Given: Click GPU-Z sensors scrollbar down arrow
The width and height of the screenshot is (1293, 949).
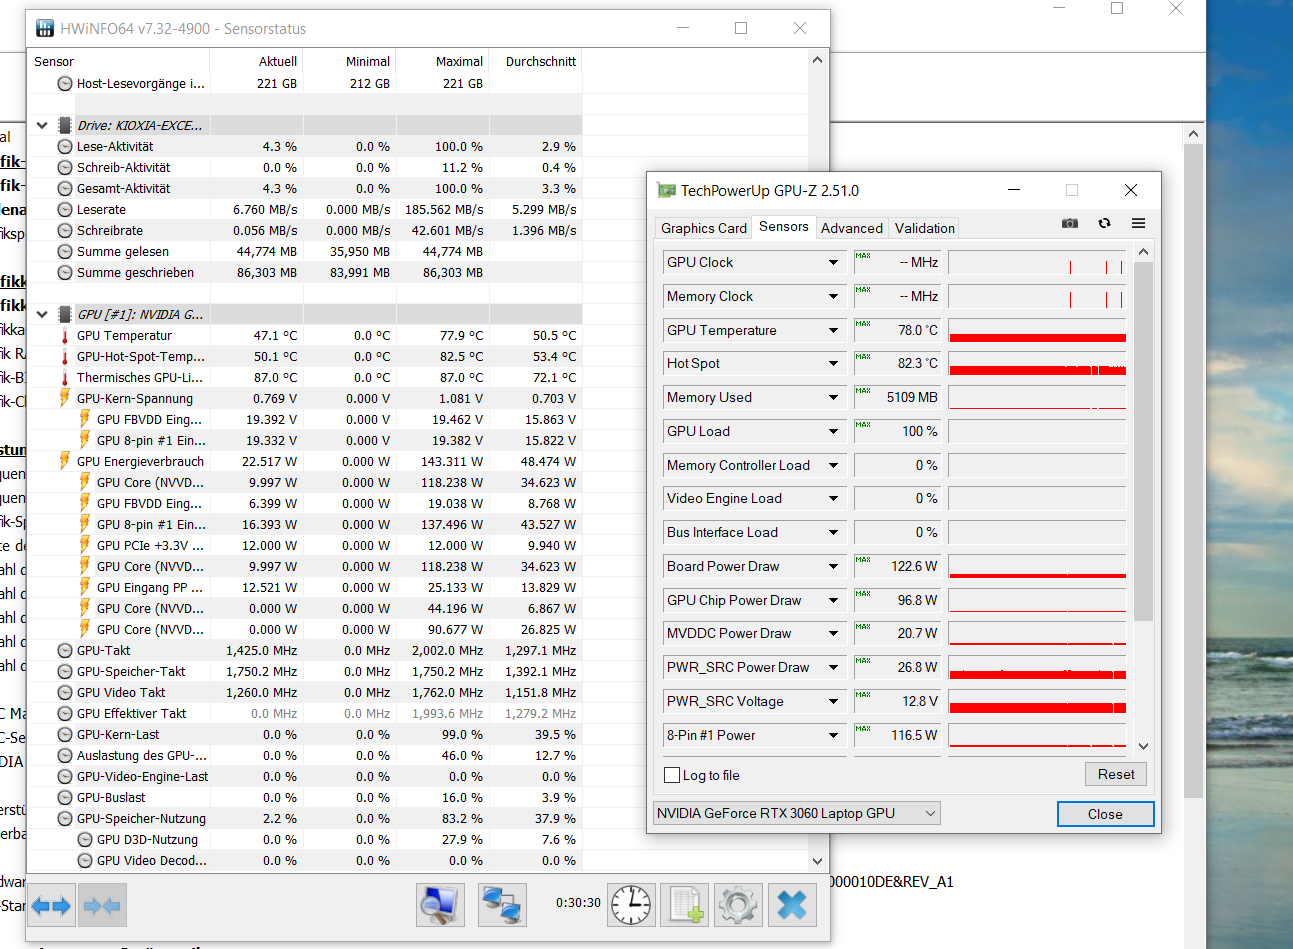Looking at the screenshot, I should click(1144, 746).
